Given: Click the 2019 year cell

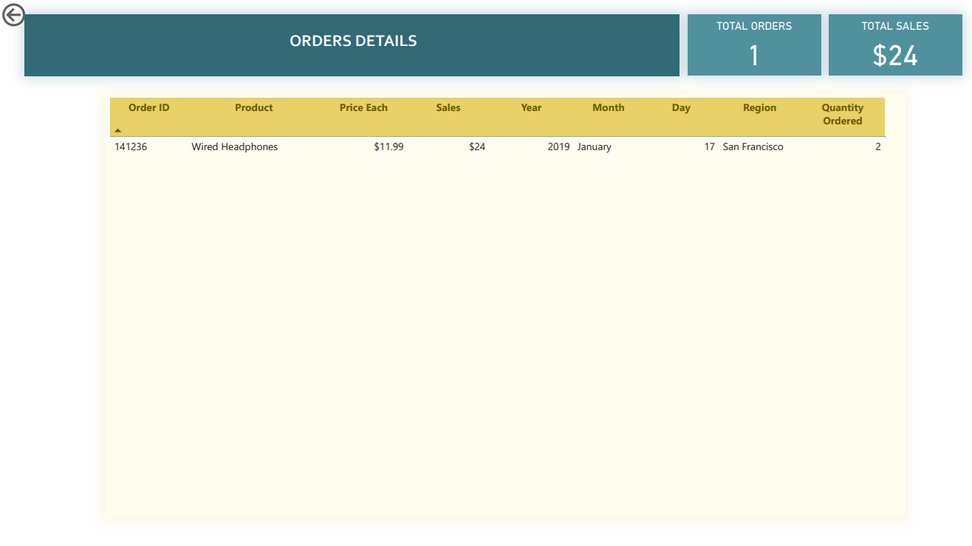Looking at the screenshot, I should click(559, 147).
